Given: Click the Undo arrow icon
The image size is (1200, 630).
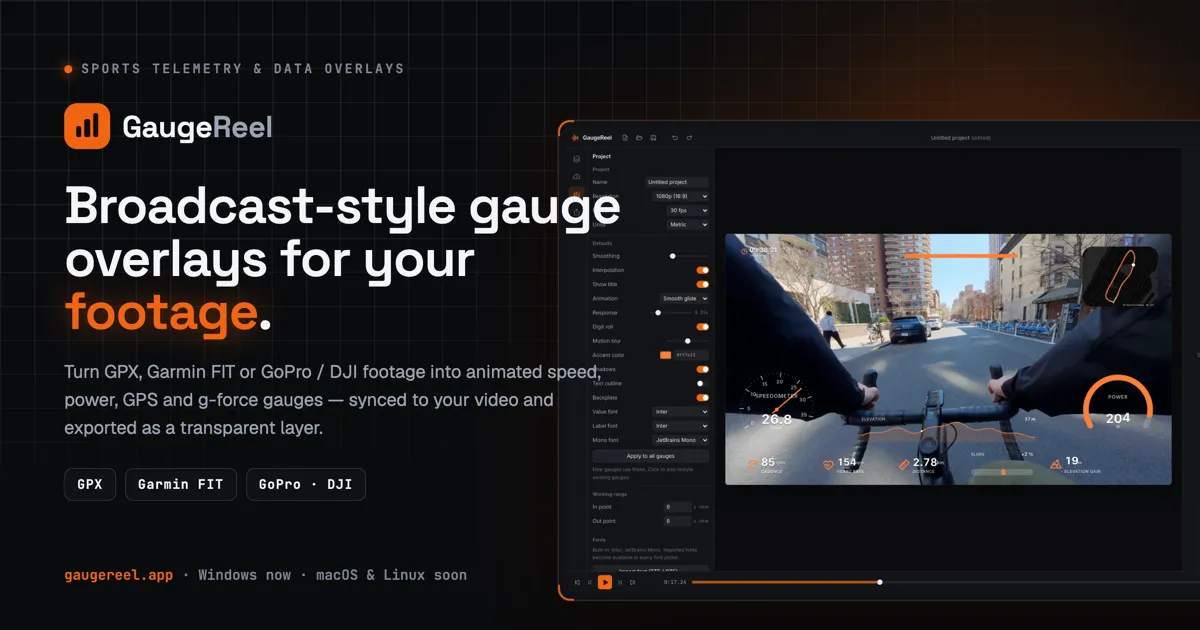Looking at the screenshot, I should [675, 138].
